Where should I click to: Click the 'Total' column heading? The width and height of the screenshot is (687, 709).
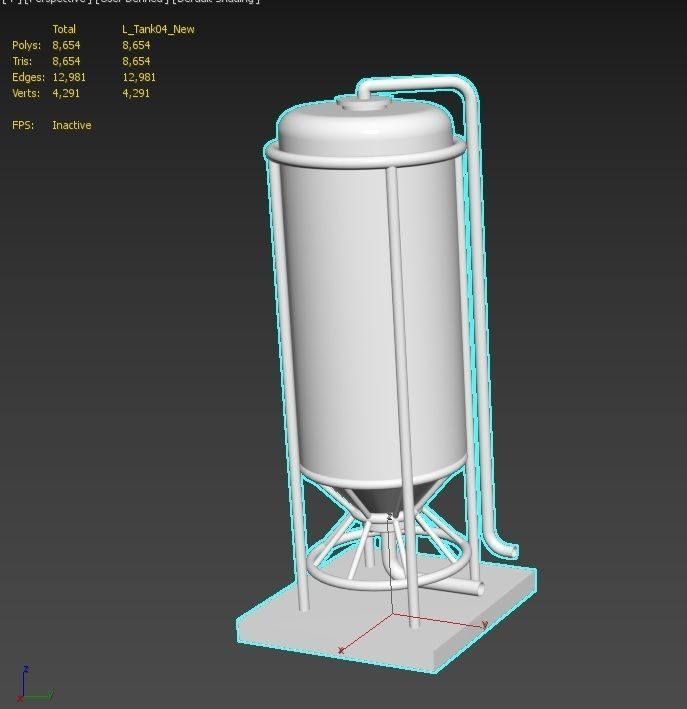64,29
